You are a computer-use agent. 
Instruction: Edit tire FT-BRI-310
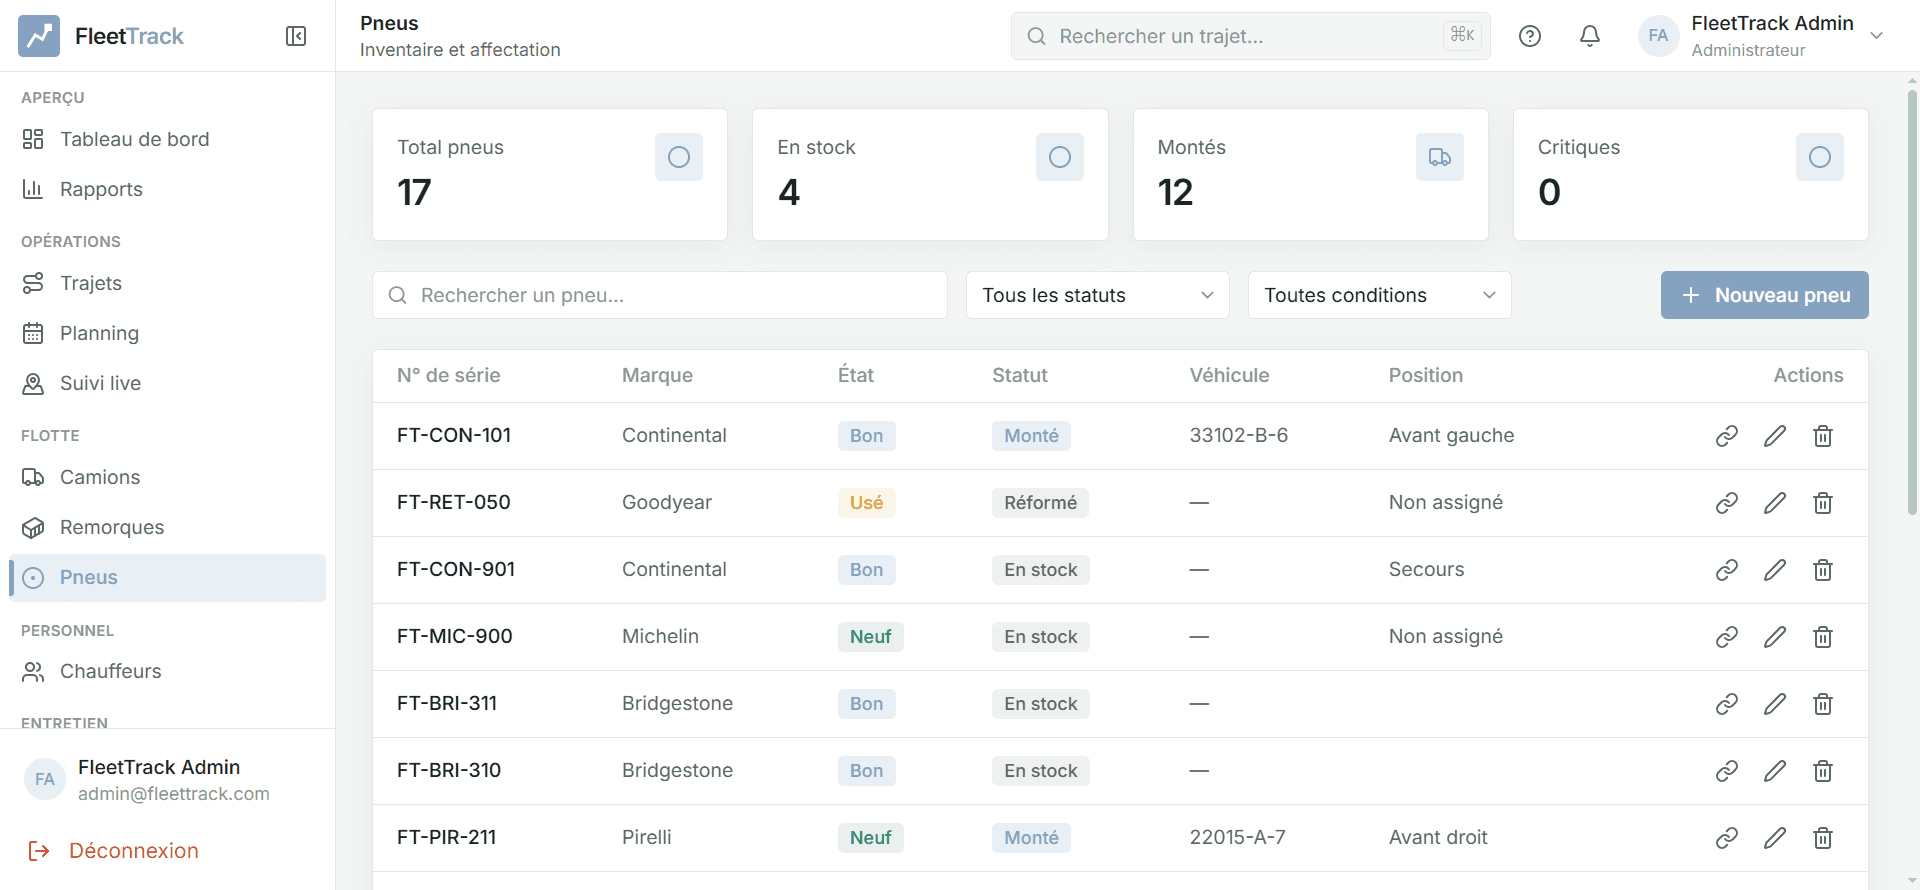click(x=1775, y=771)
